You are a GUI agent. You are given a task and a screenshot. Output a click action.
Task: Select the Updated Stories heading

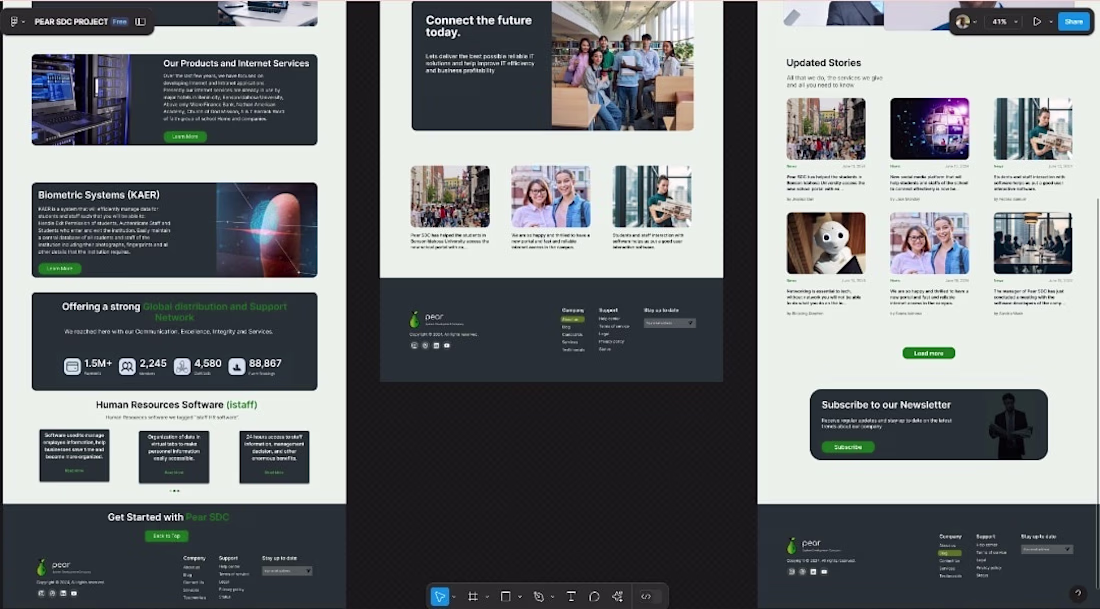coord(824,62)
